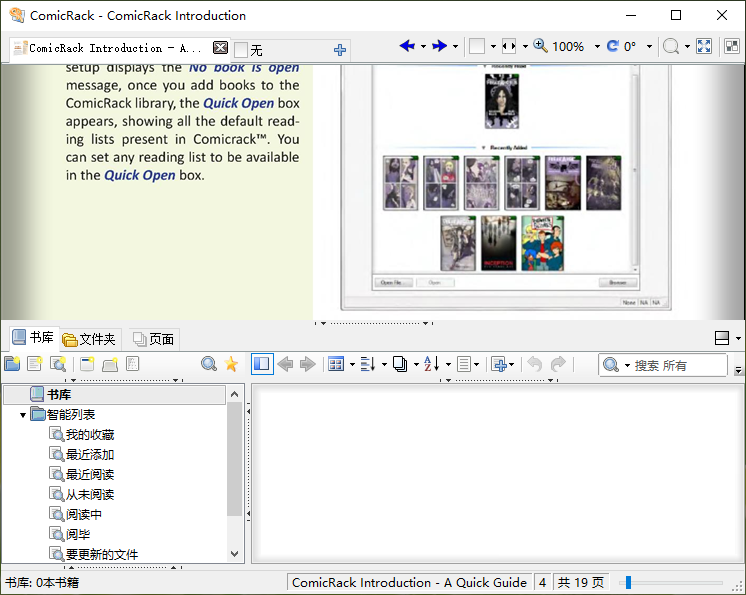Viewport: 746px width, 595px height.
Task: Toggle the magnifier loupe tool
Action: pos(671,46)
